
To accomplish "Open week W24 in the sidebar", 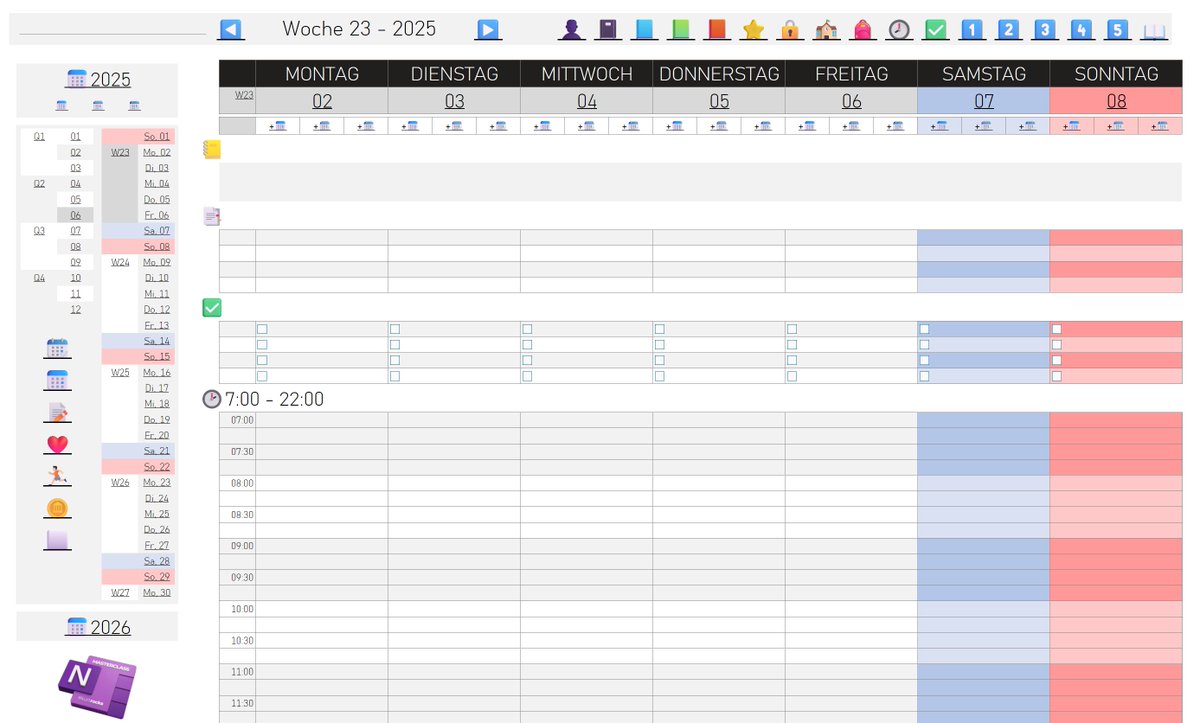I will click(x=120, y=262).
